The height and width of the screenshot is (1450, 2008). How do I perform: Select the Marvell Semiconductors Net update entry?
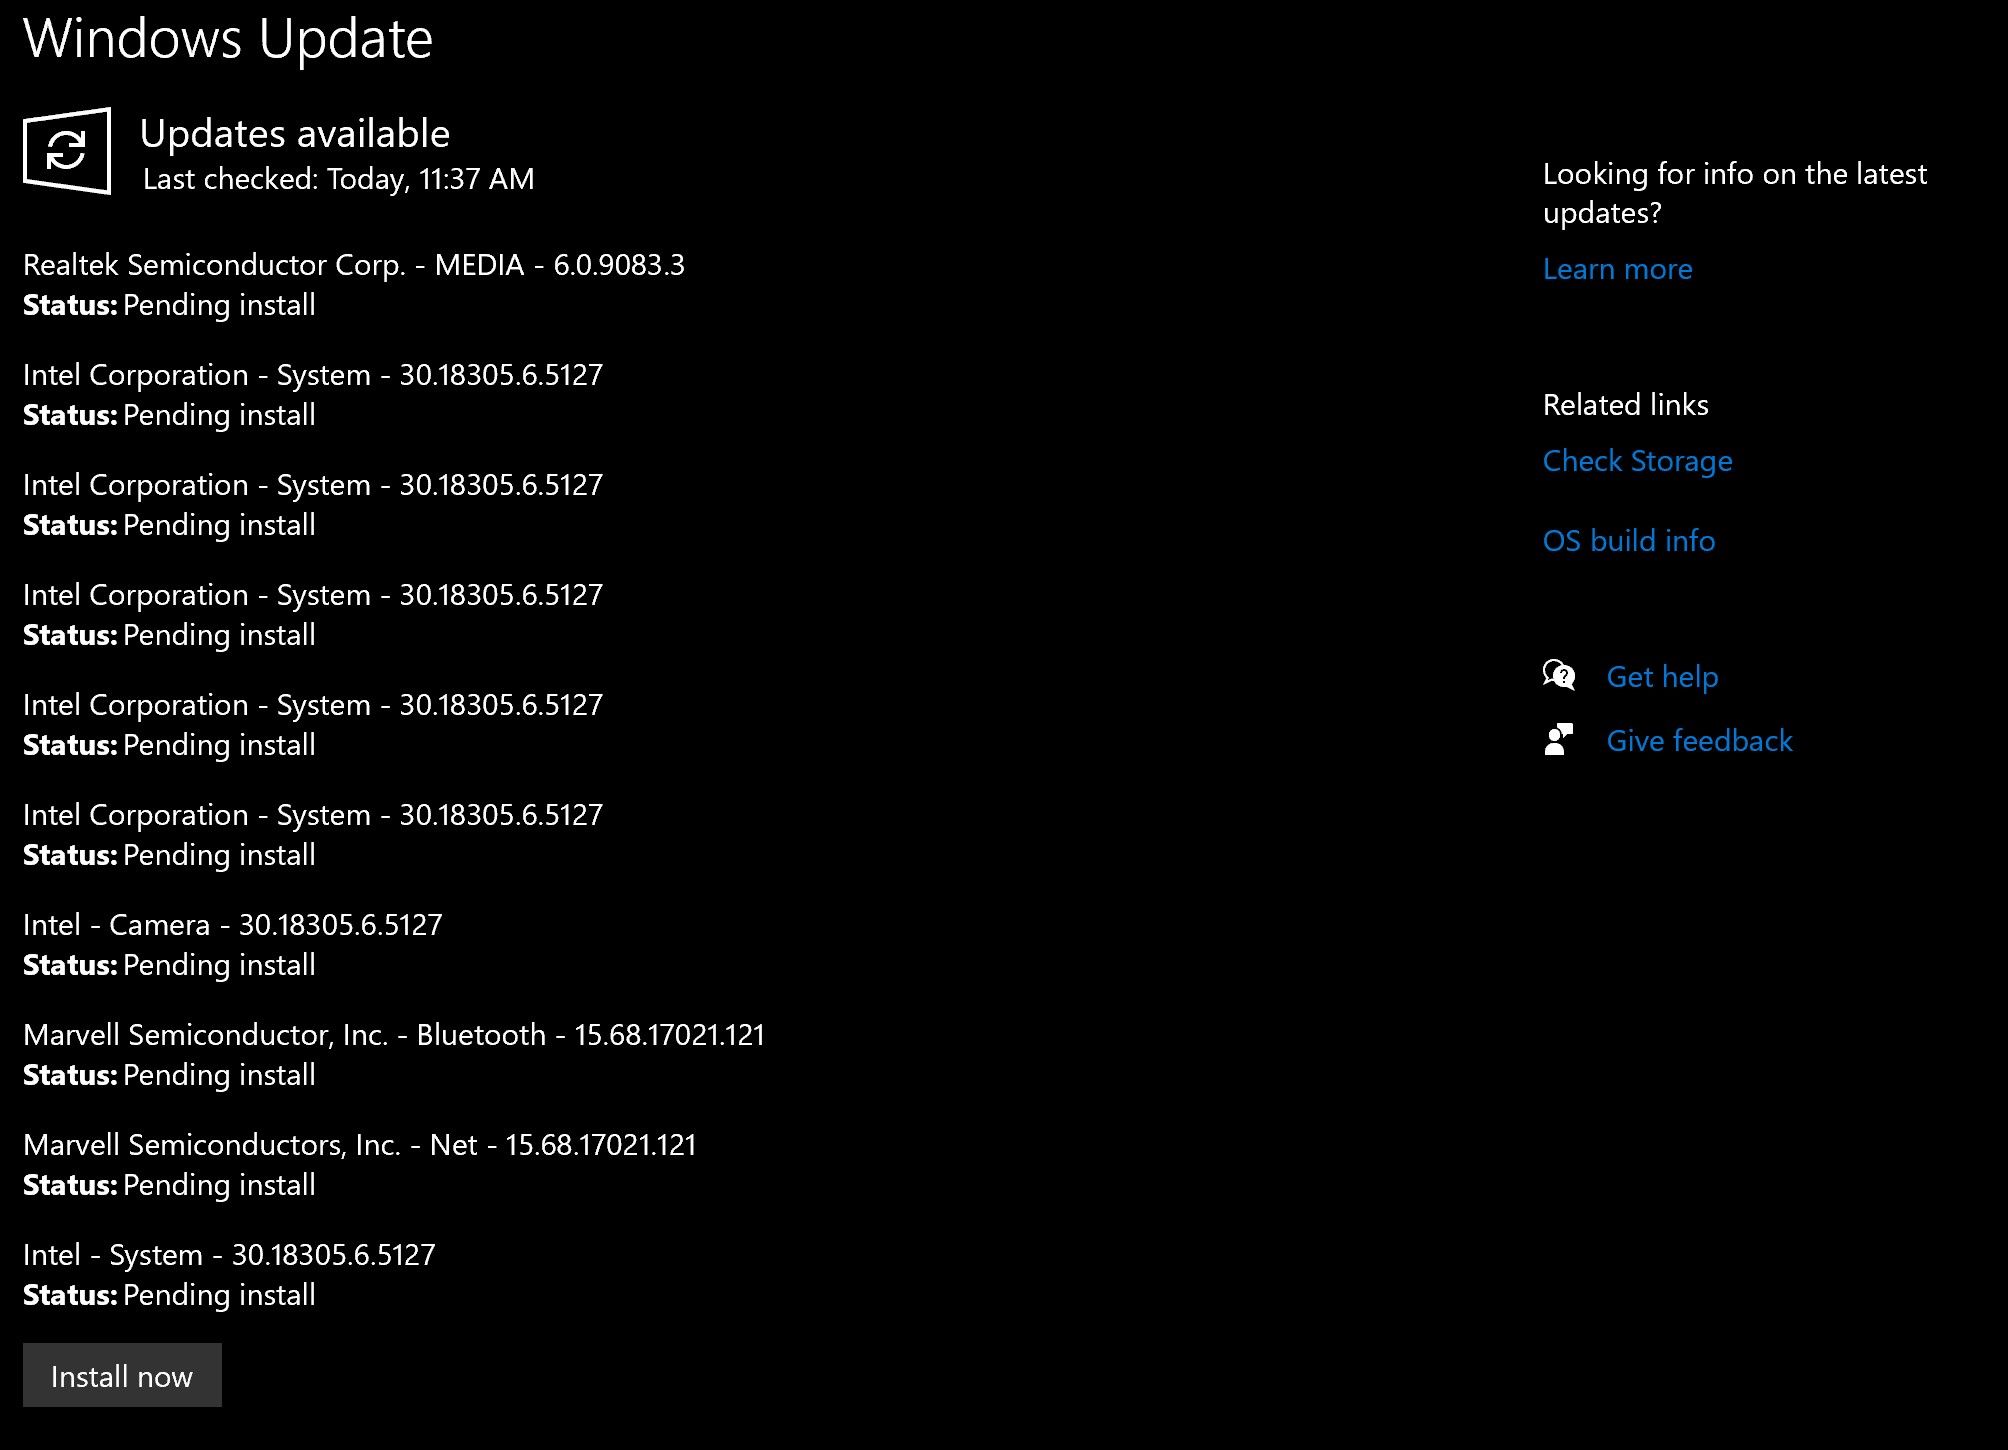360,1145
